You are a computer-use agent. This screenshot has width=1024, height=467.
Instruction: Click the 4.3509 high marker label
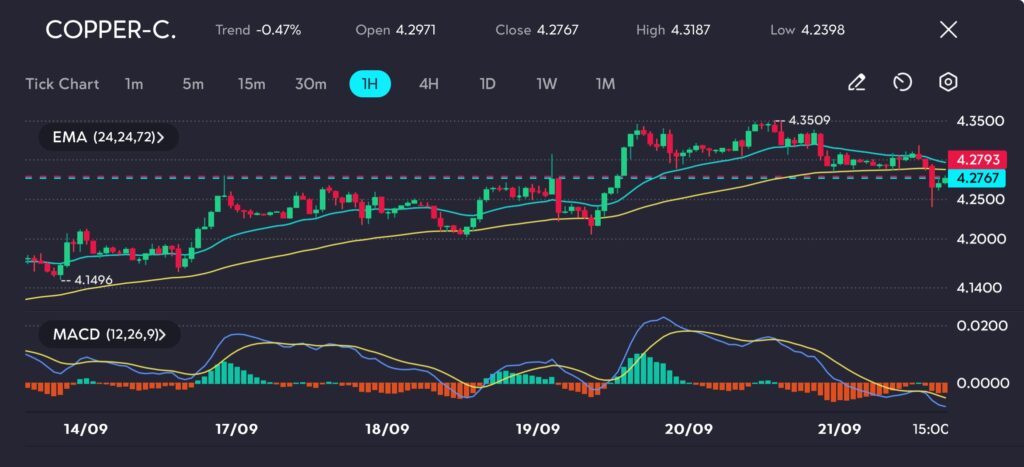[809, 120]
